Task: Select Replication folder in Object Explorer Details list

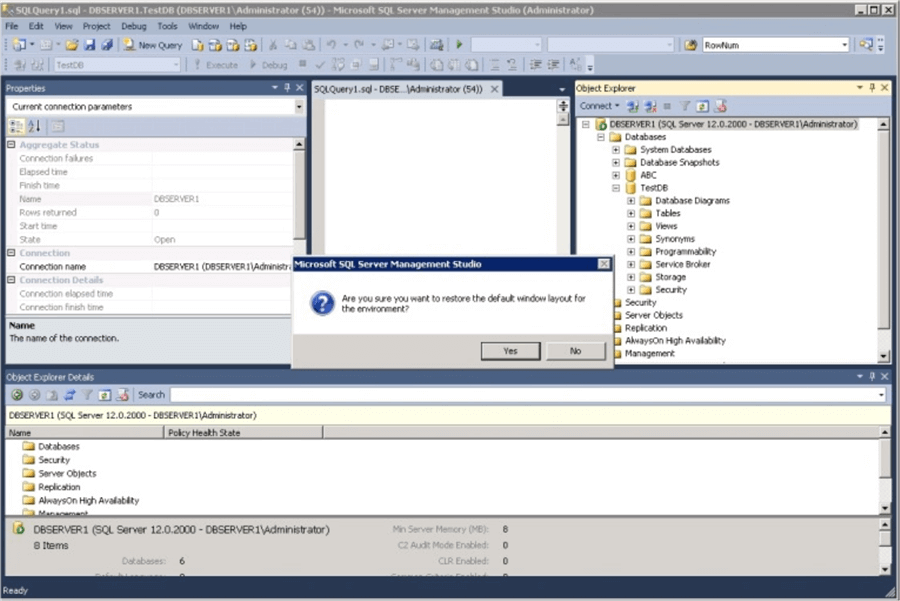Action: pyautogui.click(x=59, y=487)
